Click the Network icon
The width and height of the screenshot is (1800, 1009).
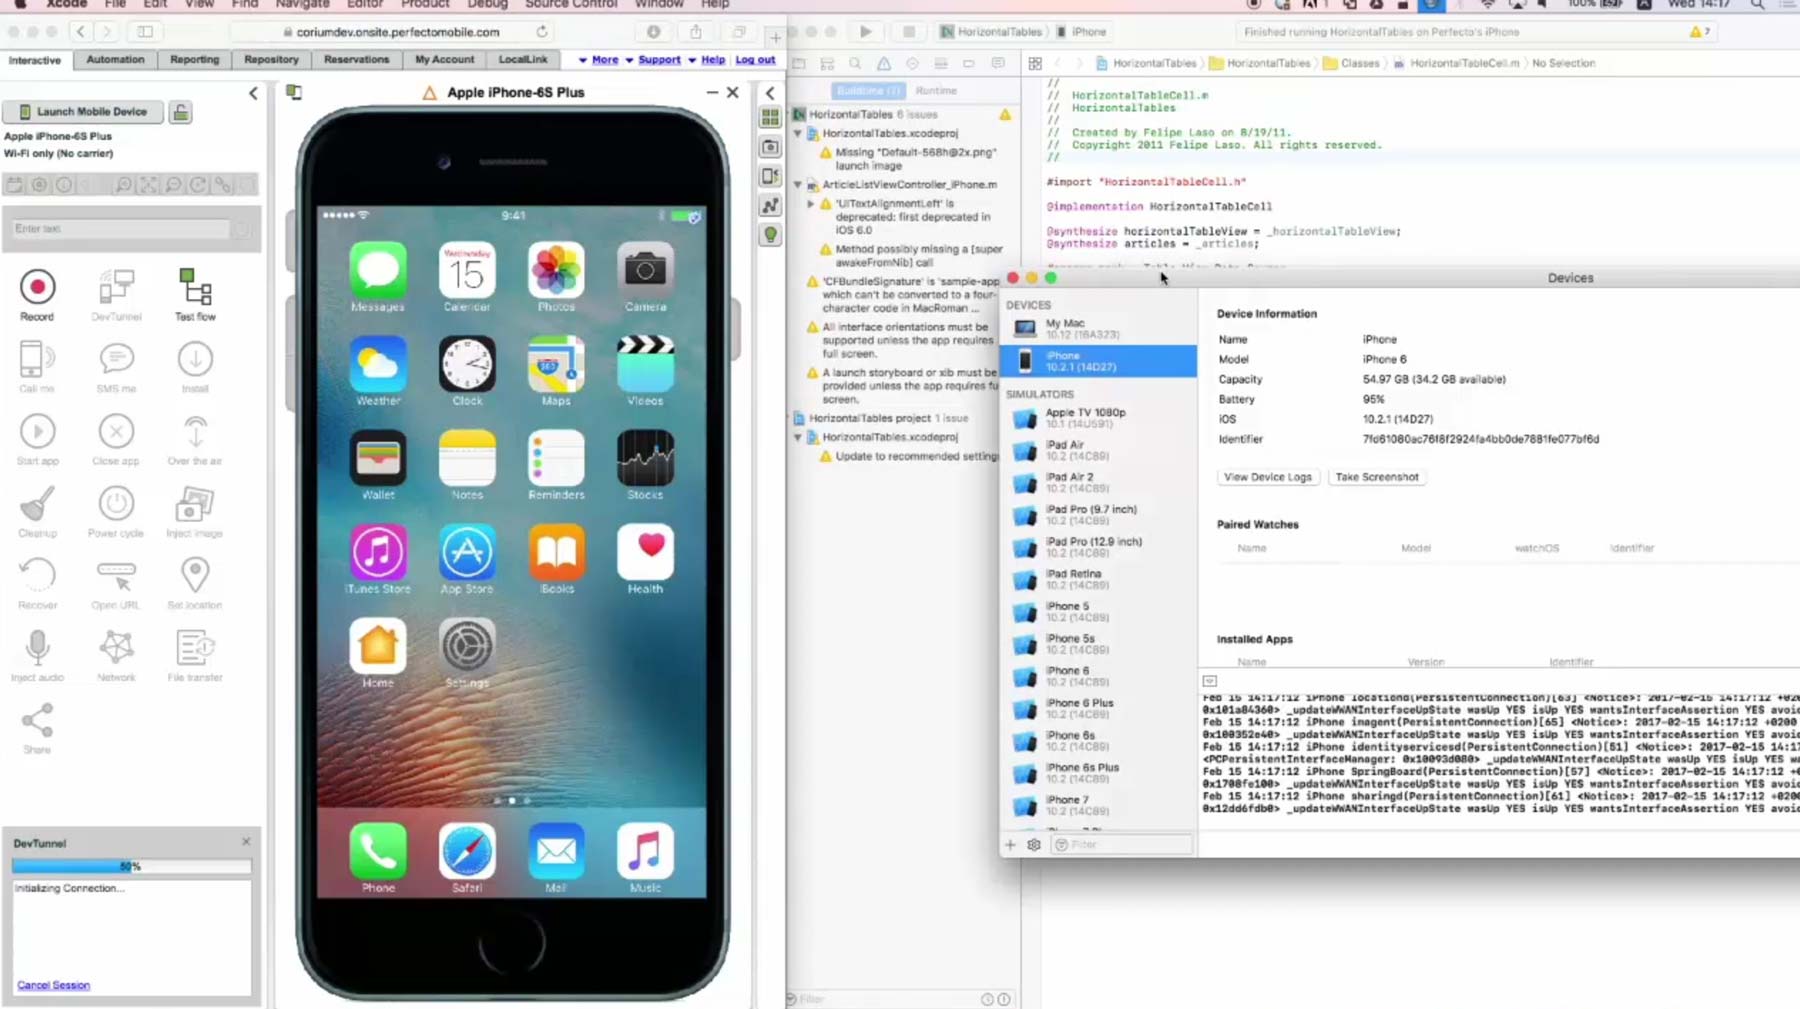(116, 648)
